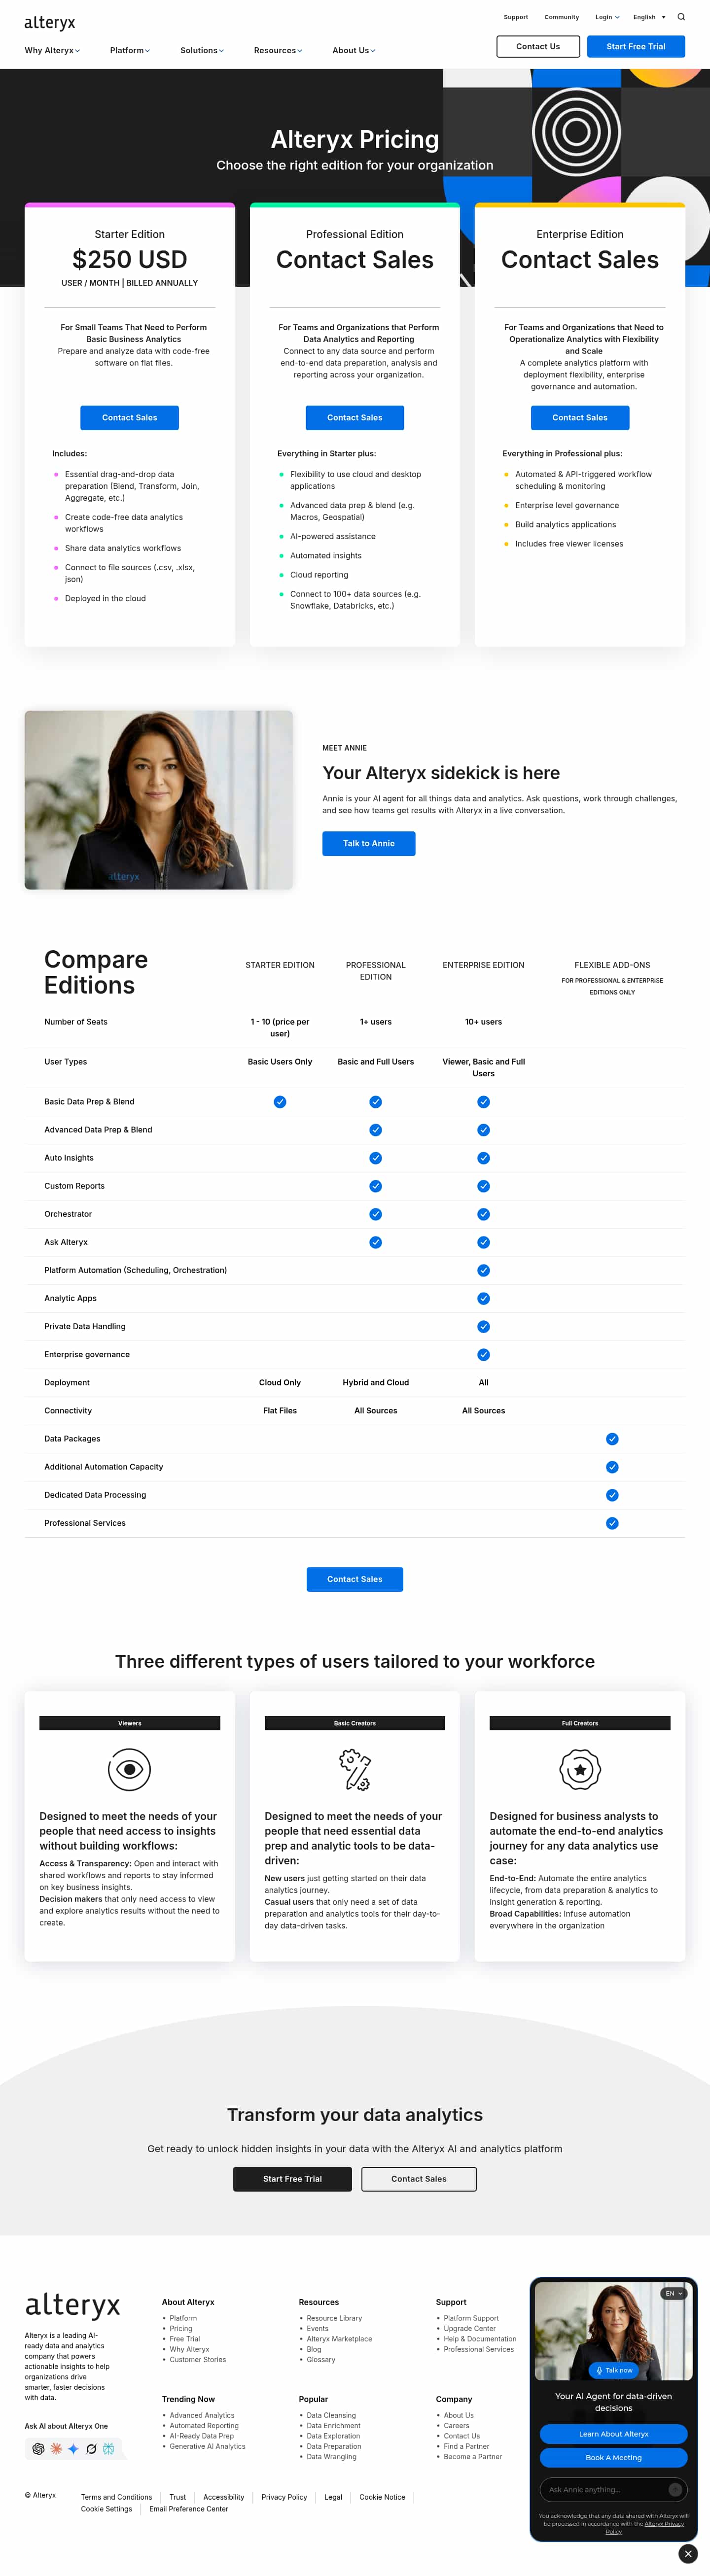Click the Start Free Trial header button
Image resolution: width=710 pixels, height=2576 pixels.
[x=636, y=46]
